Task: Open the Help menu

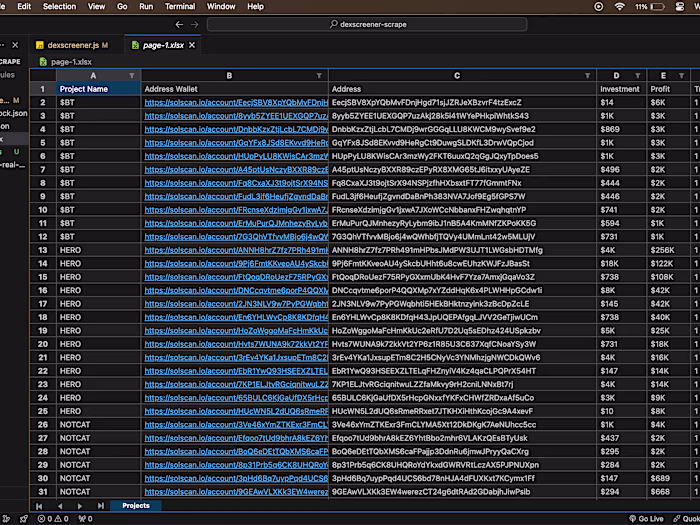Action: click(x=255, y=7)
